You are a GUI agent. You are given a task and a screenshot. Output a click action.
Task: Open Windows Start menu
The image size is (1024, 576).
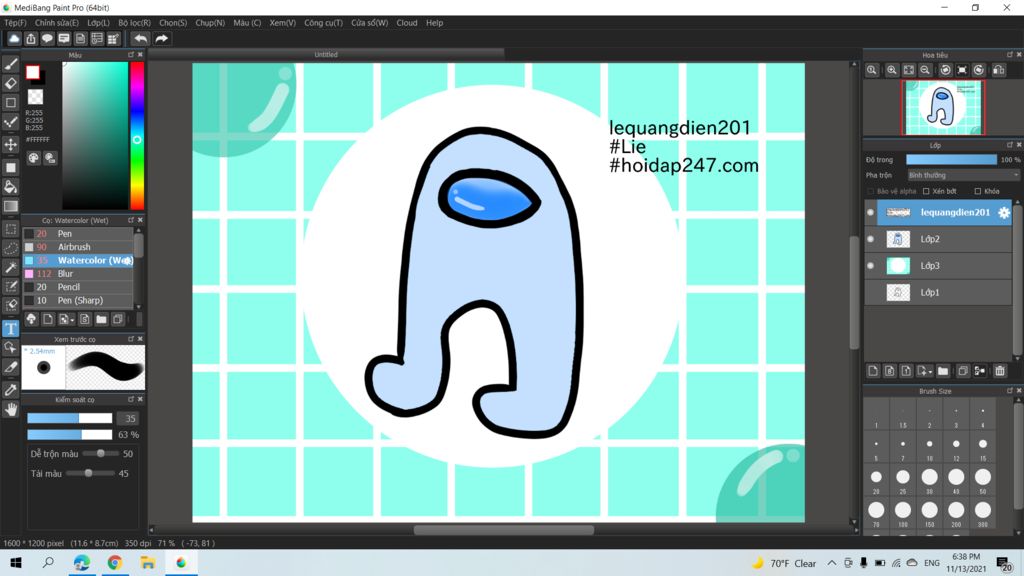pyautogui.click(x=16, y=563)
